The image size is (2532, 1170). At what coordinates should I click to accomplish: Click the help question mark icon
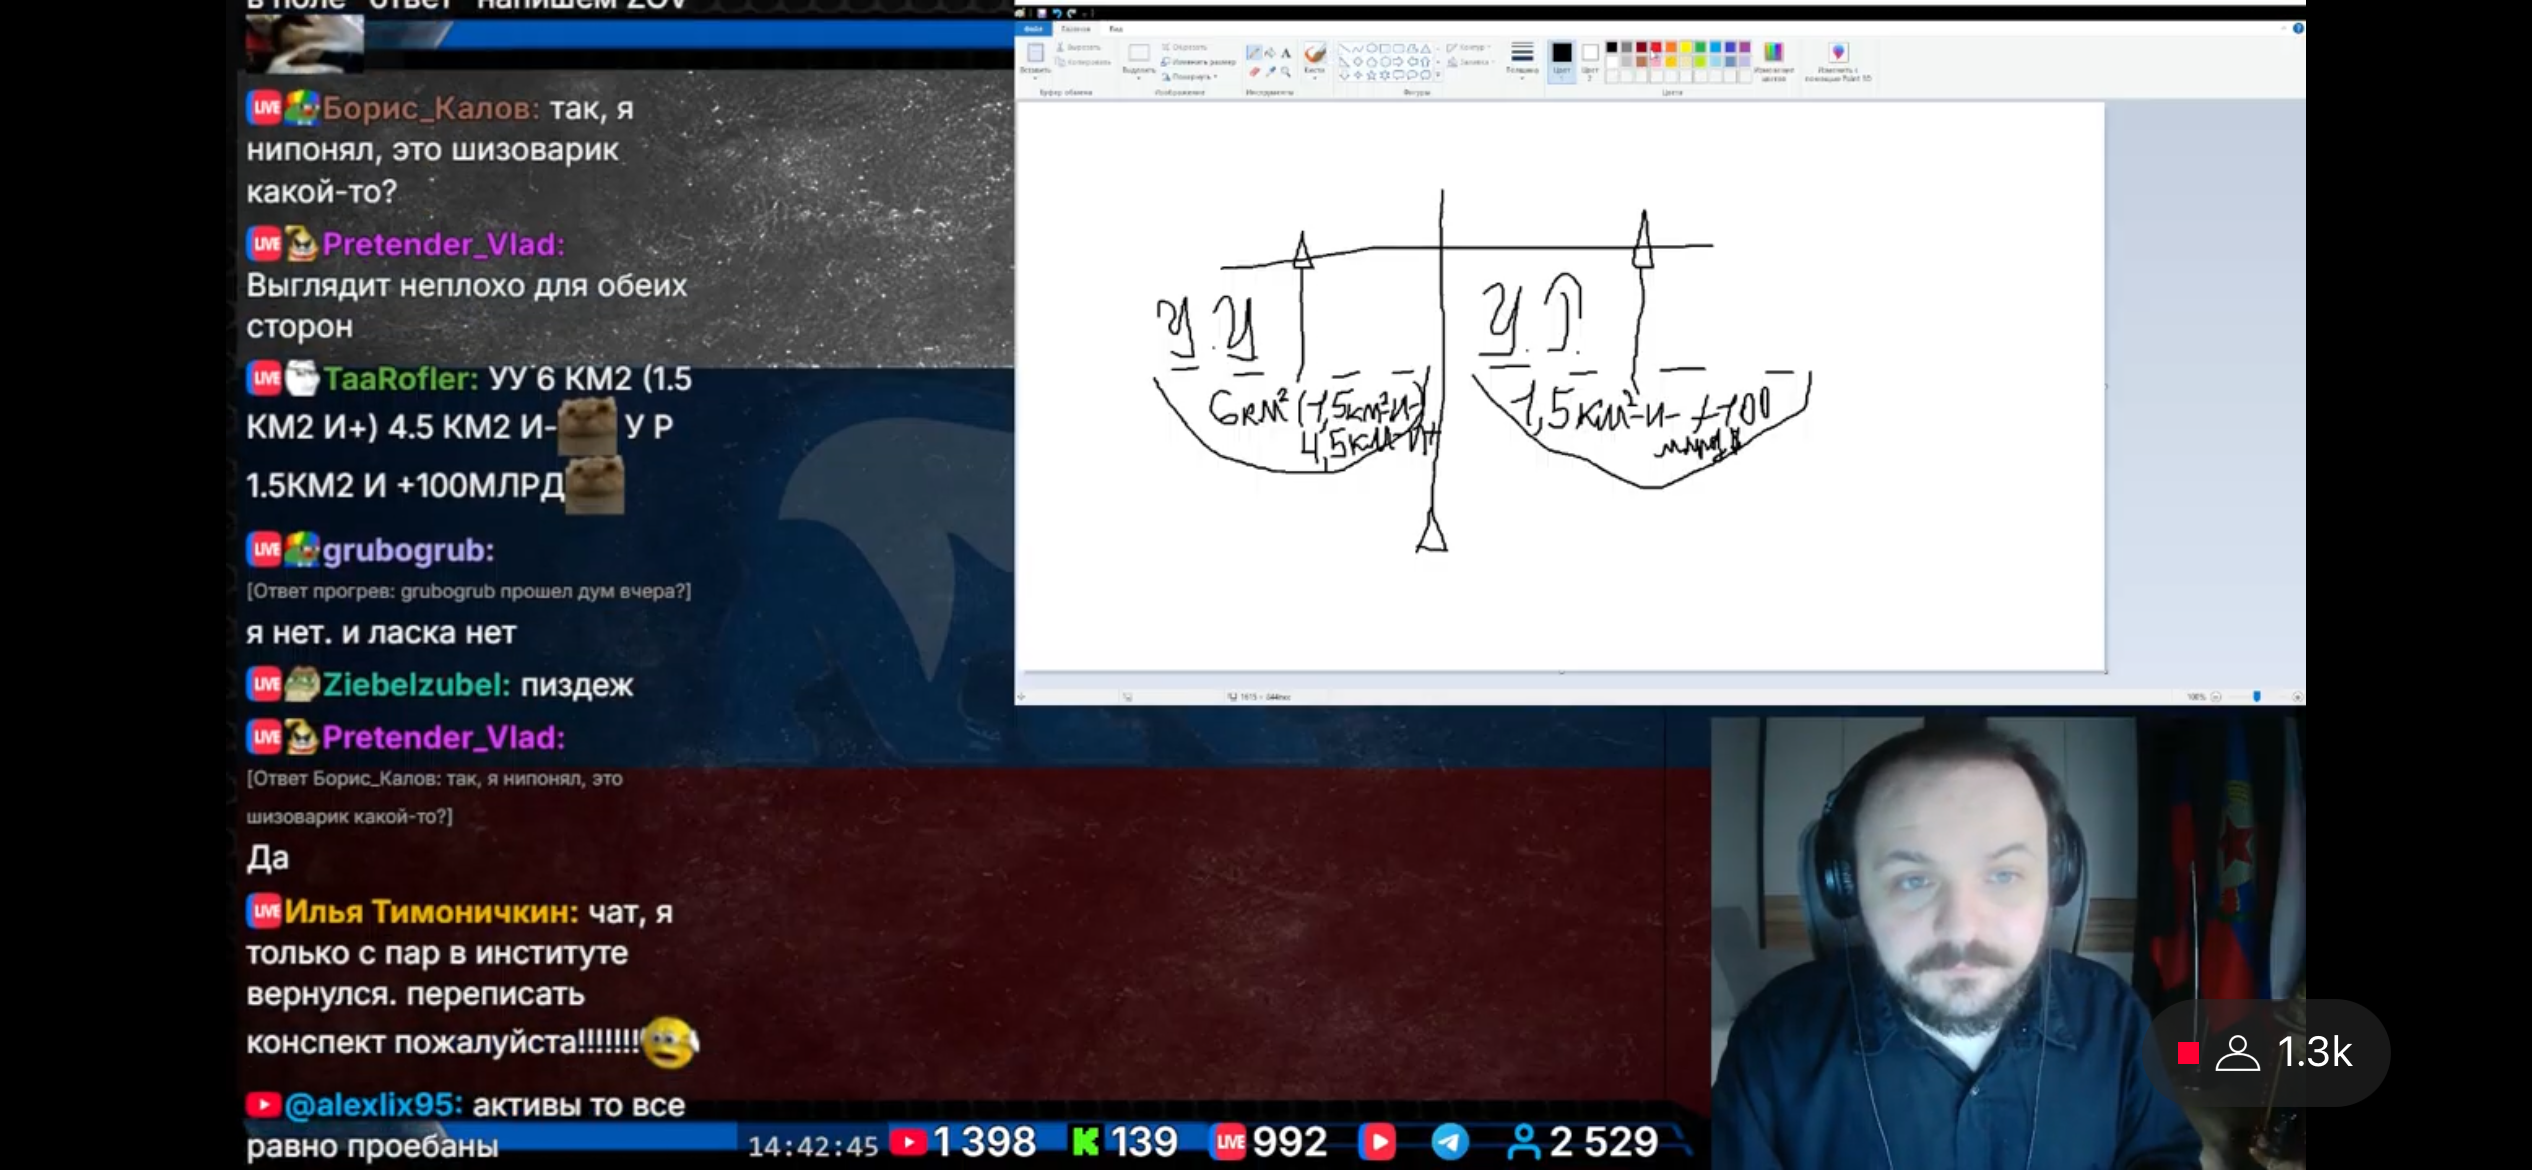(x=2298, y=28)
